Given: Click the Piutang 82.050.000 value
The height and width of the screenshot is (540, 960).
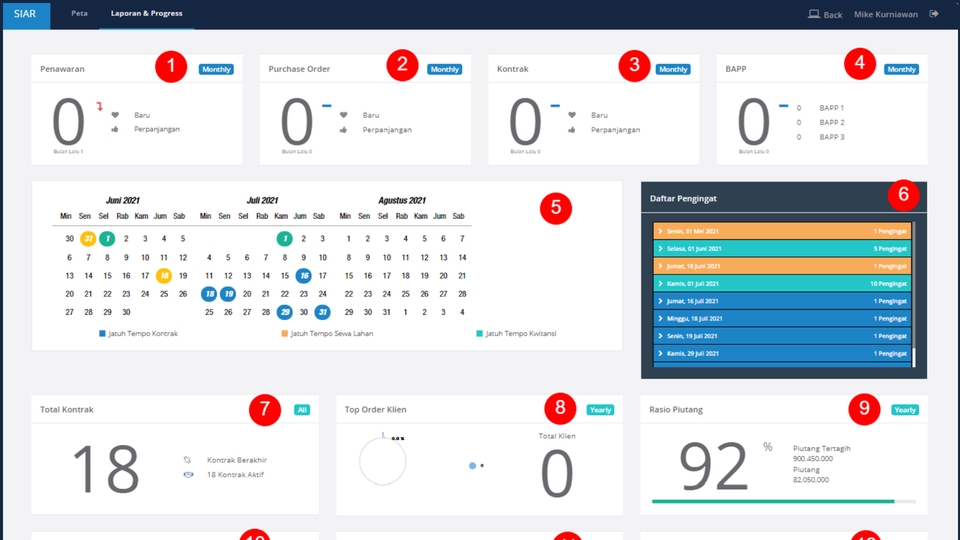Looking at the screenshot, I should point(811,480).
